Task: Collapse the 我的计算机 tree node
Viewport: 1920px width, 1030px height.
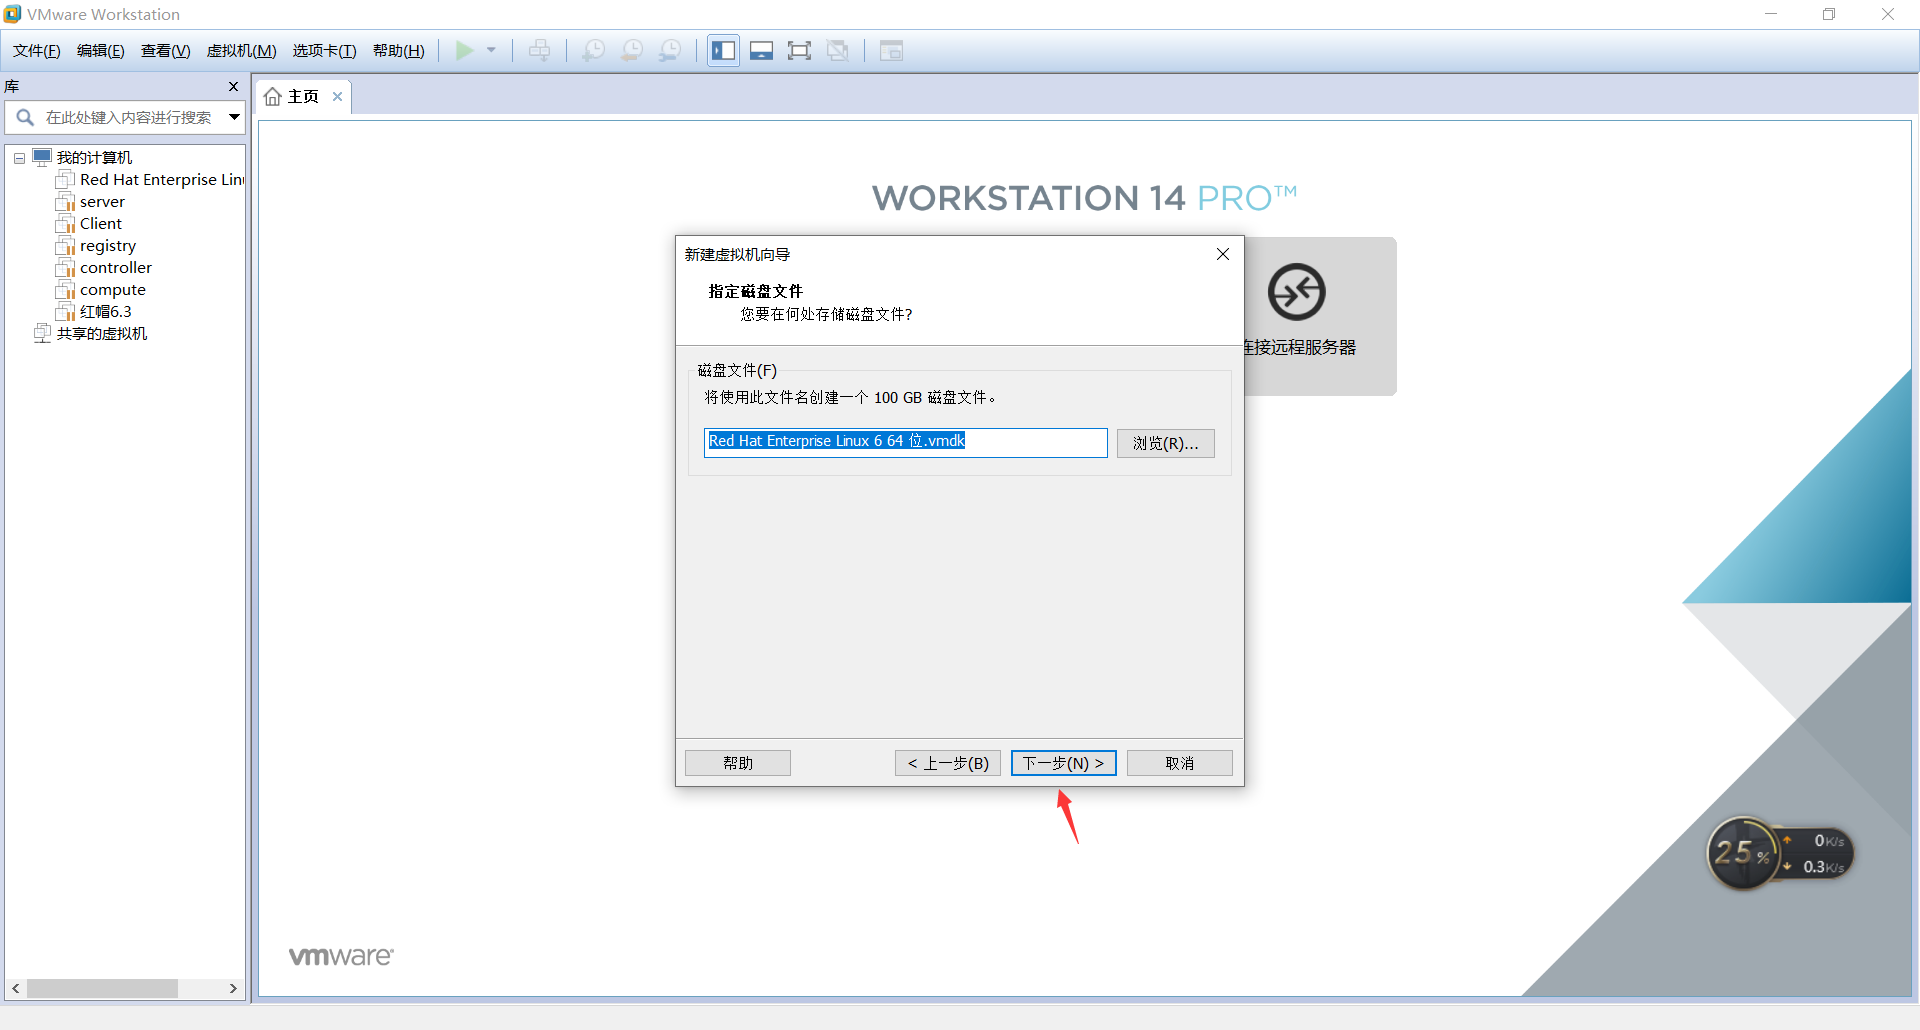Action: coord(19,158)
